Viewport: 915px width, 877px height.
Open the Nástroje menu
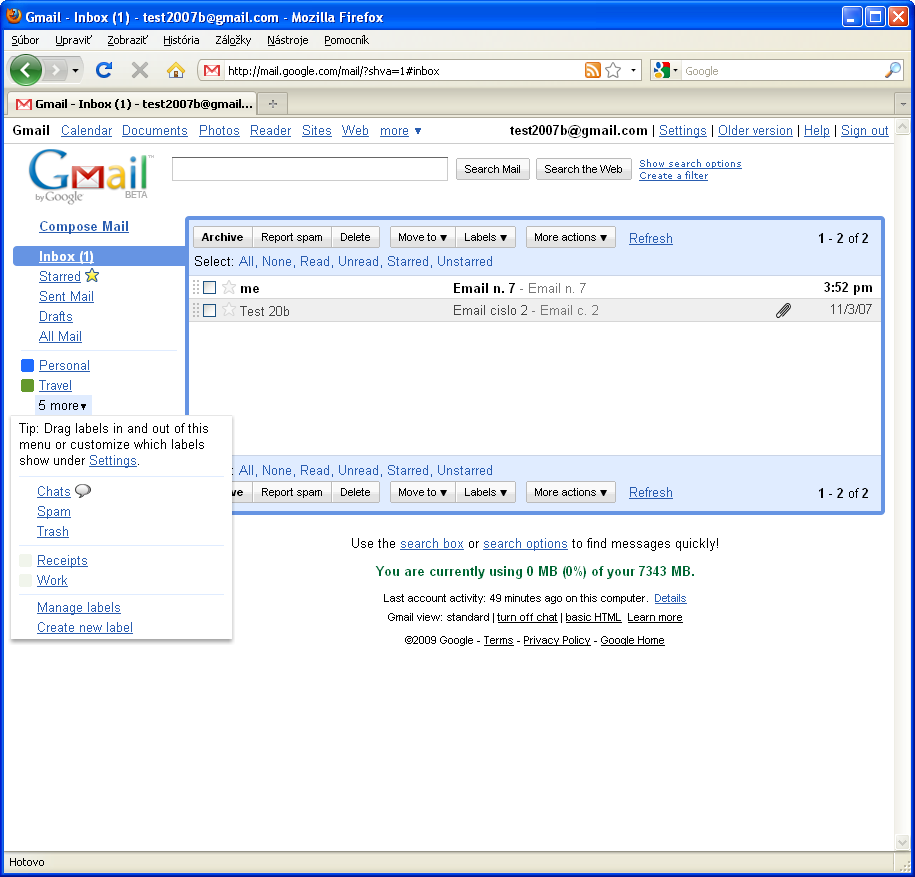[x=288, y=40]
